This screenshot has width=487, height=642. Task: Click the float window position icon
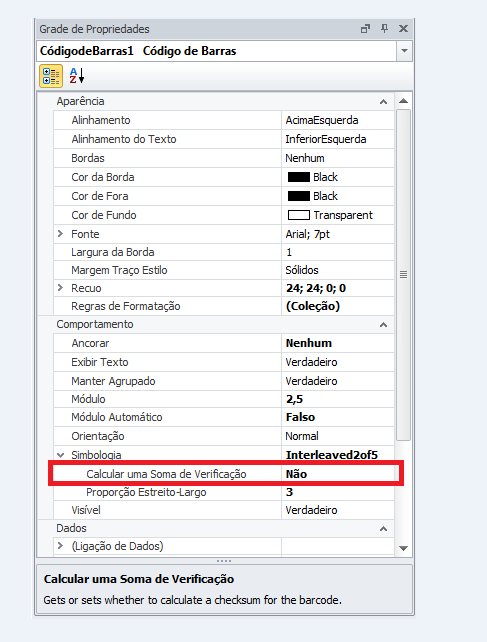365,29
